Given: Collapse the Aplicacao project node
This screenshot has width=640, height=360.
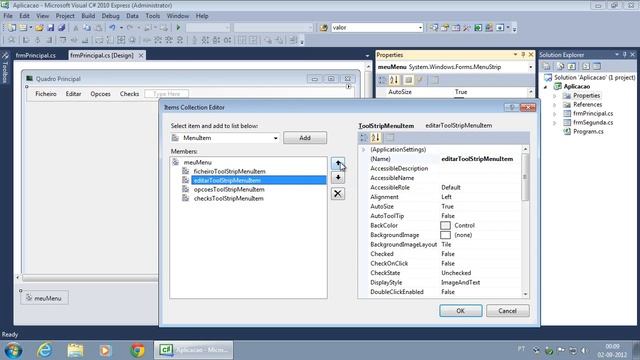Looking at the screenshot, I should click(x=546, y=87).
